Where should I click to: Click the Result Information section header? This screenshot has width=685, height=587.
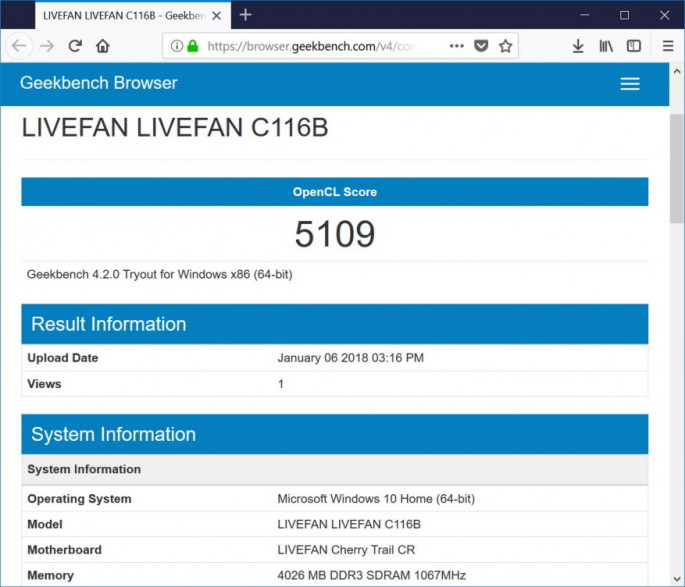pos(335,324)
